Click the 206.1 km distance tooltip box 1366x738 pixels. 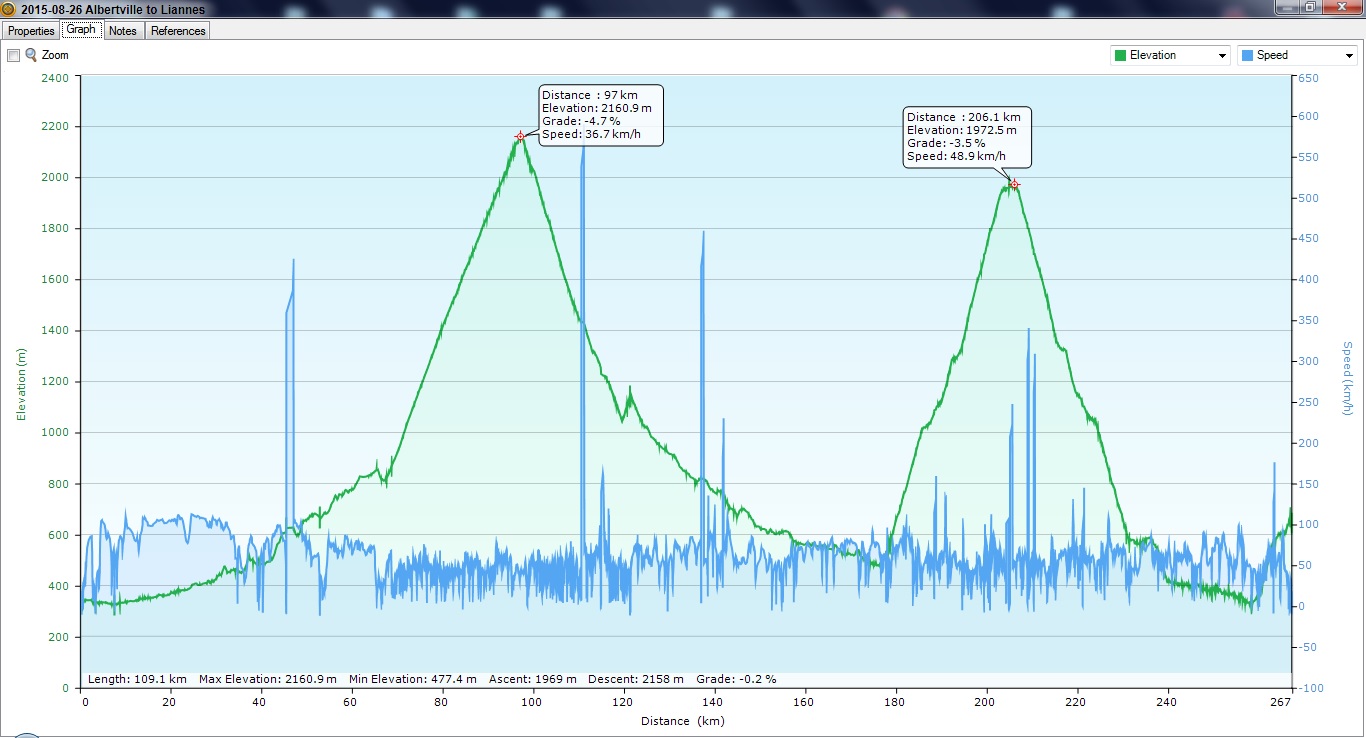pyautogui.click(x=967, y=137)
